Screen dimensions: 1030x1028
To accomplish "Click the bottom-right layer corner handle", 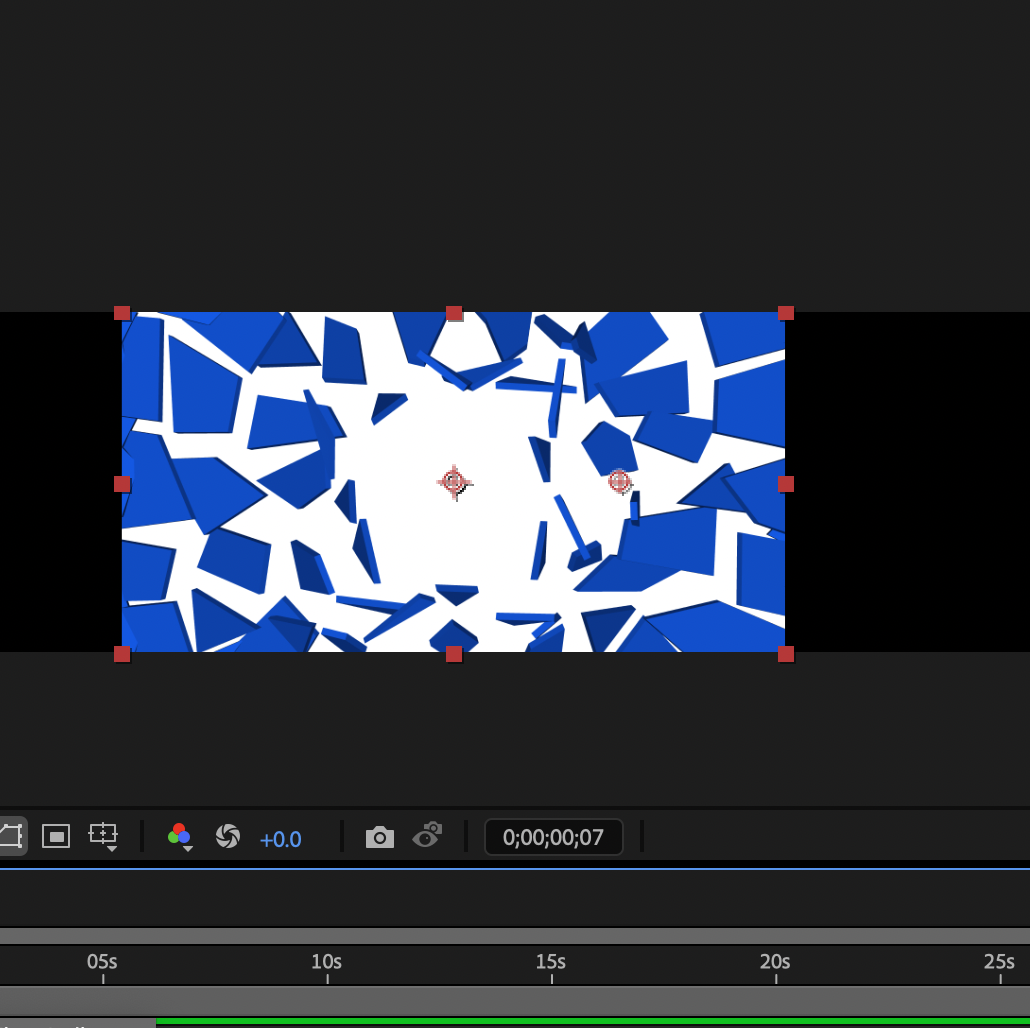I will pos(786,654).
